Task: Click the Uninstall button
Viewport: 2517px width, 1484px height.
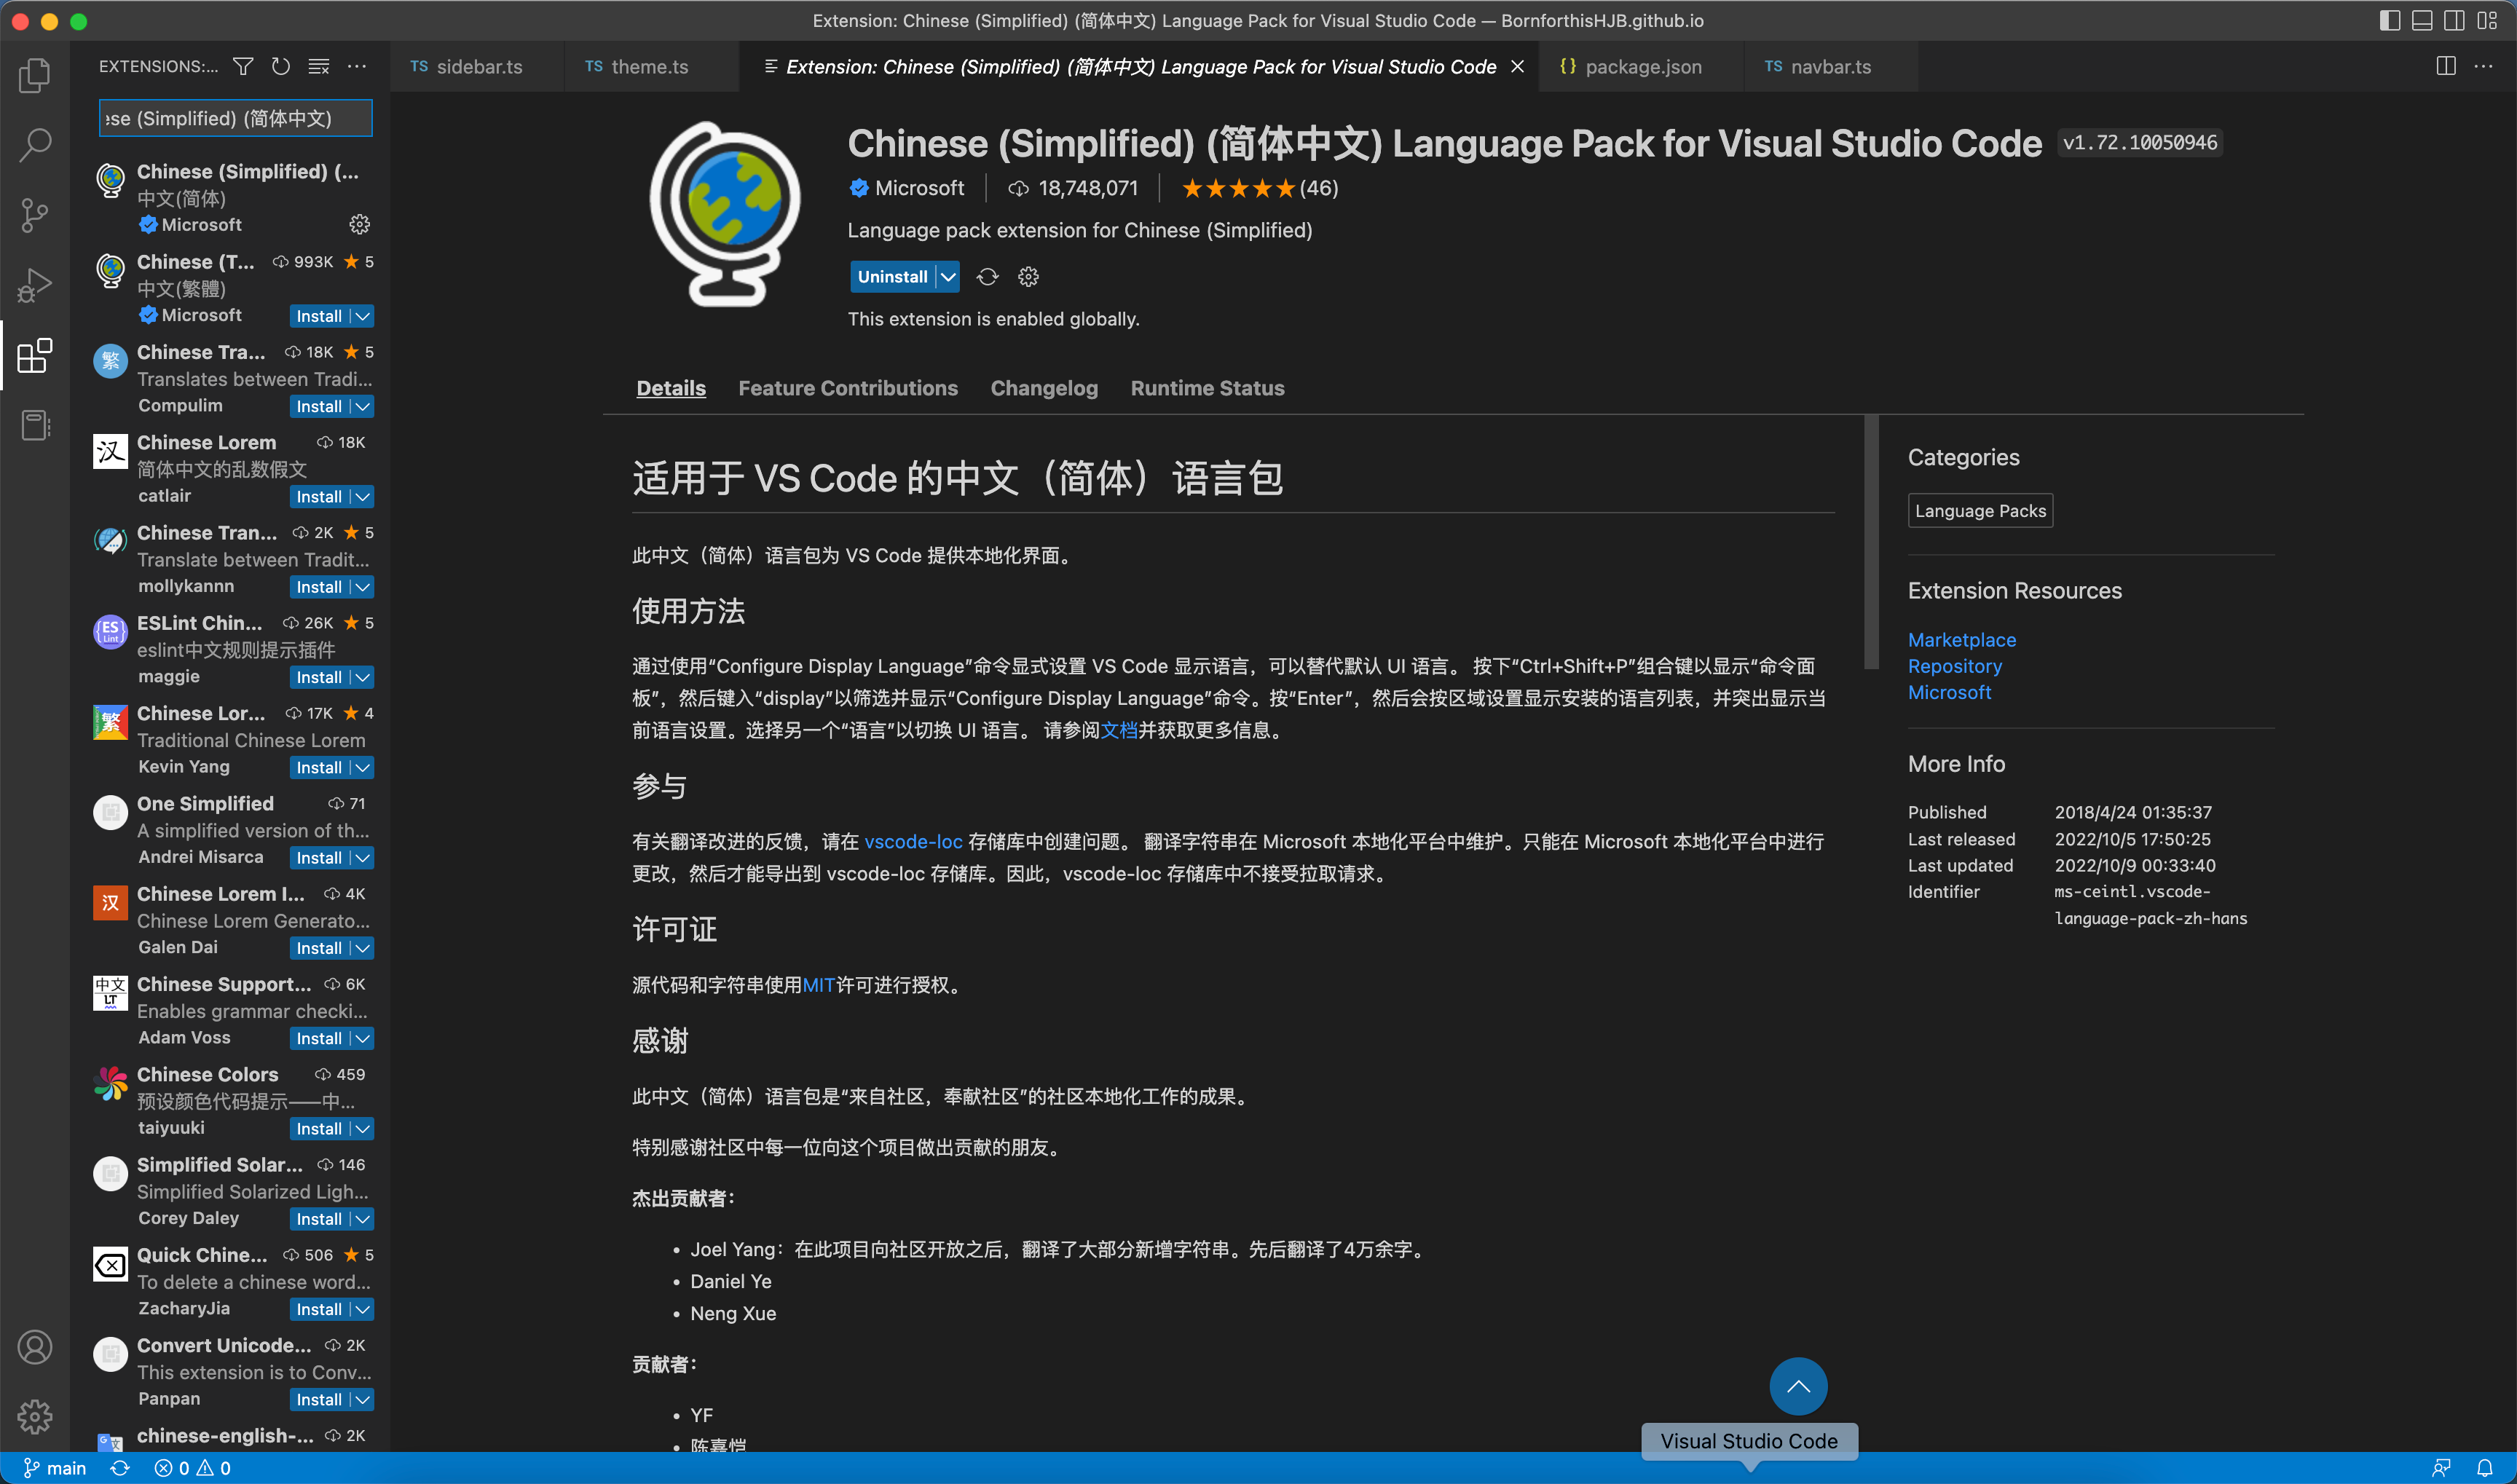Action: (892, 277)
